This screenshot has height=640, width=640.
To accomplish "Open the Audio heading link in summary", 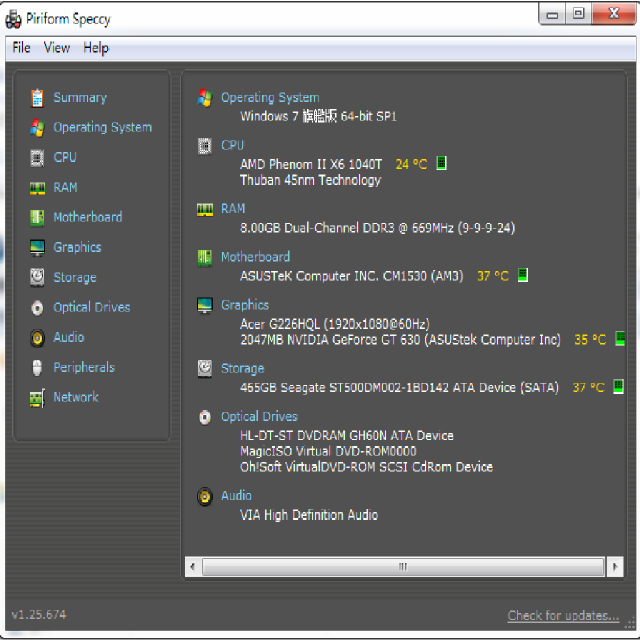I will pyautogui.click(x=236, y=496).
